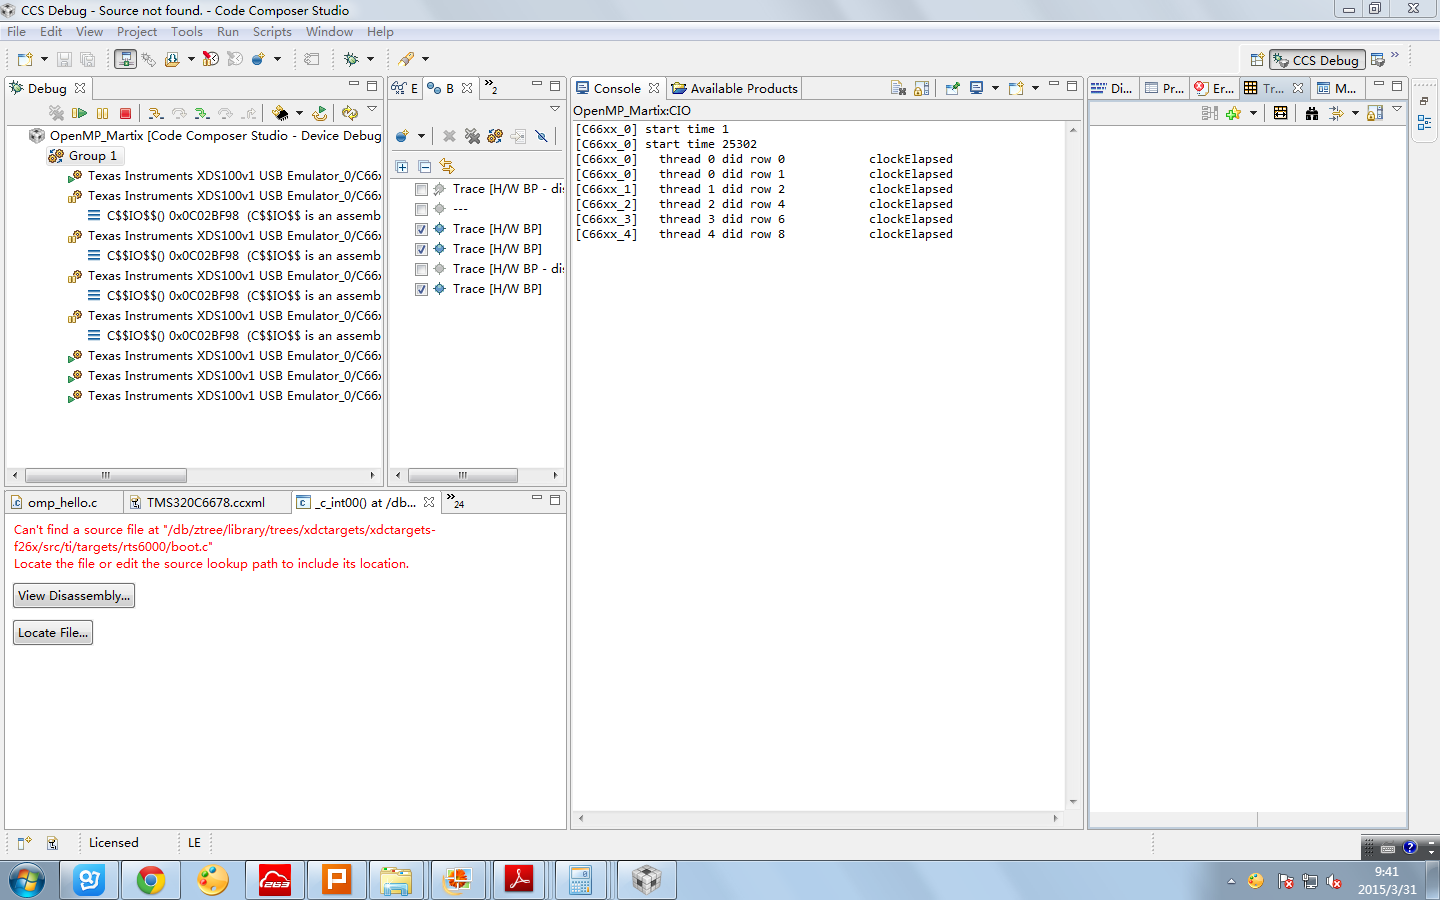Click the Collapse All icon in Breakpoints view
Viewport: 1440px width, 900px height.
424,166
